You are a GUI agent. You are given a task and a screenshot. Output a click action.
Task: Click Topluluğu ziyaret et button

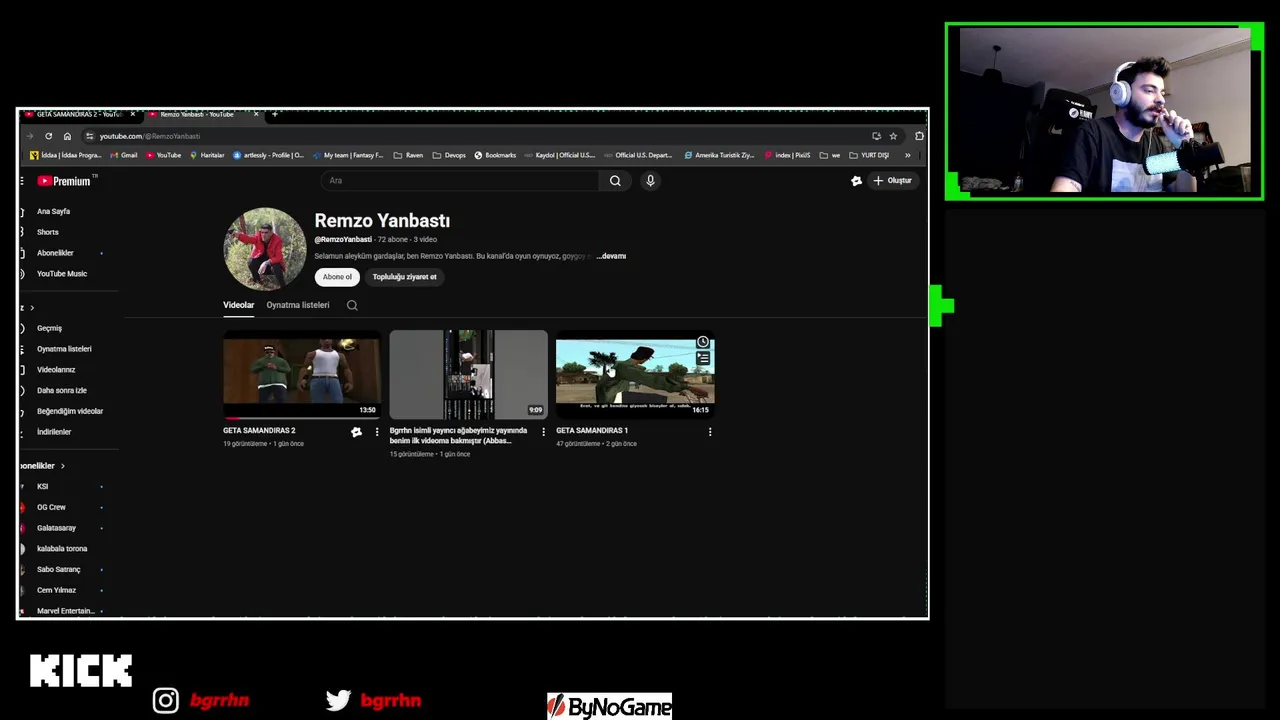[x=404, y=277]
